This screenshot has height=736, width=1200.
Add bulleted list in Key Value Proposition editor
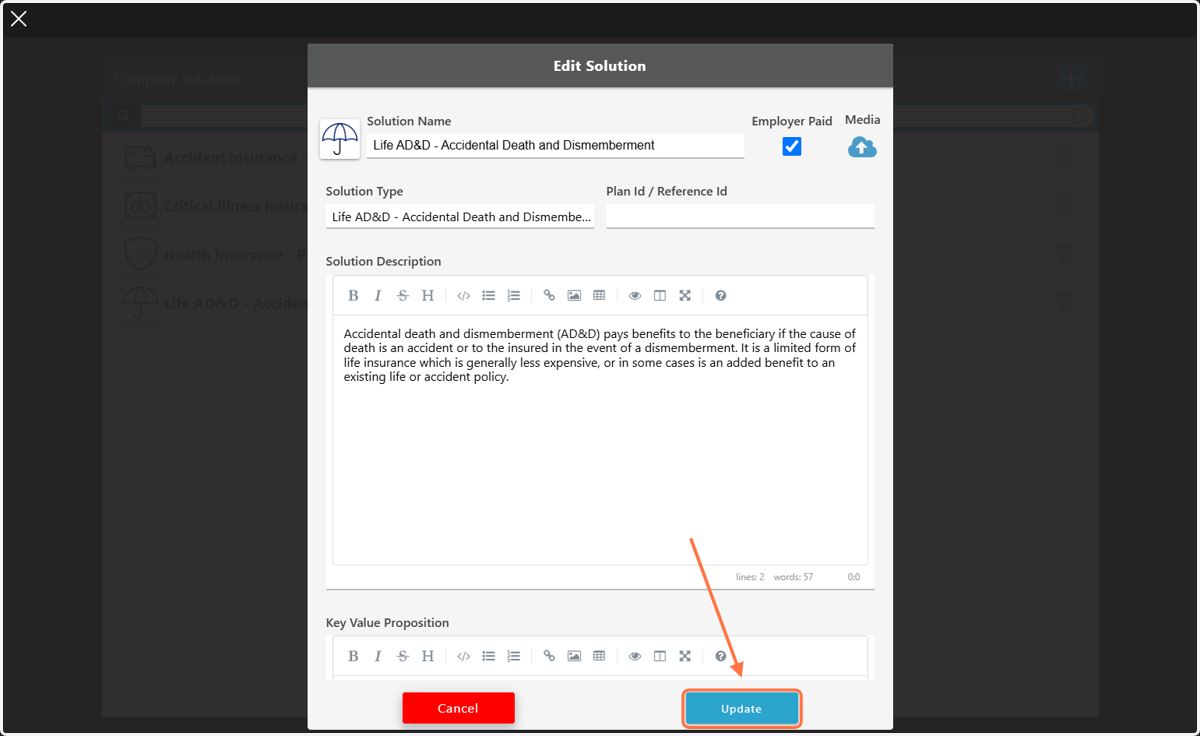pos(489,656)
